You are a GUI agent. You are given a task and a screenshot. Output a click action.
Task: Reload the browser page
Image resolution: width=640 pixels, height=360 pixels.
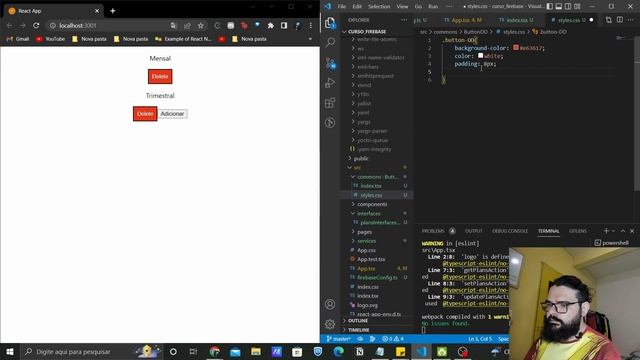[36, 25]
